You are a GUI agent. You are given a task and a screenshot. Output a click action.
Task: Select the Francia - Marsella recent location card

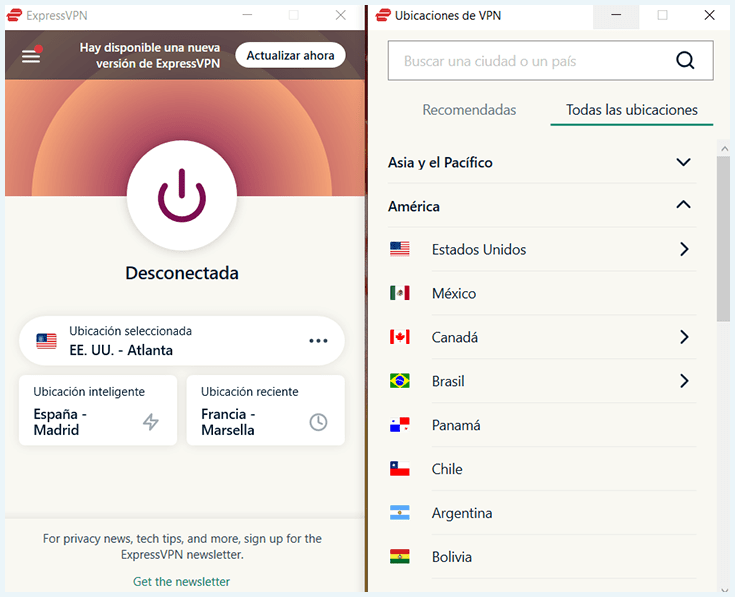tap(265, 410)
